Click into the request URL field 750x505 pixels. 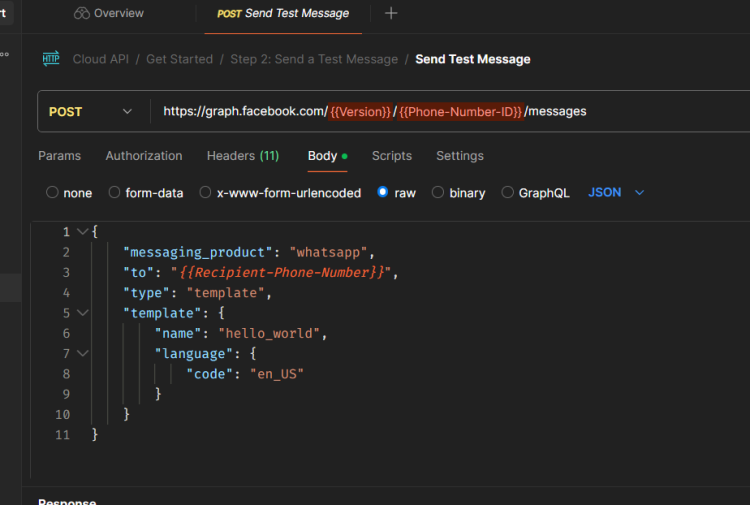pos(450,111)
